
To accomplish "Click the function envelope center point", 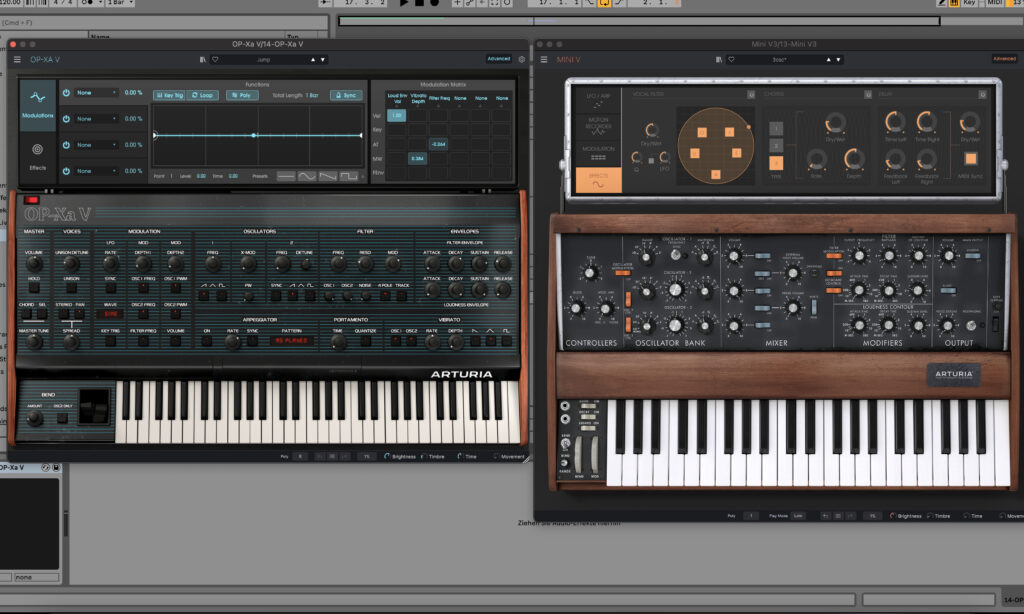I will [254, 135].
